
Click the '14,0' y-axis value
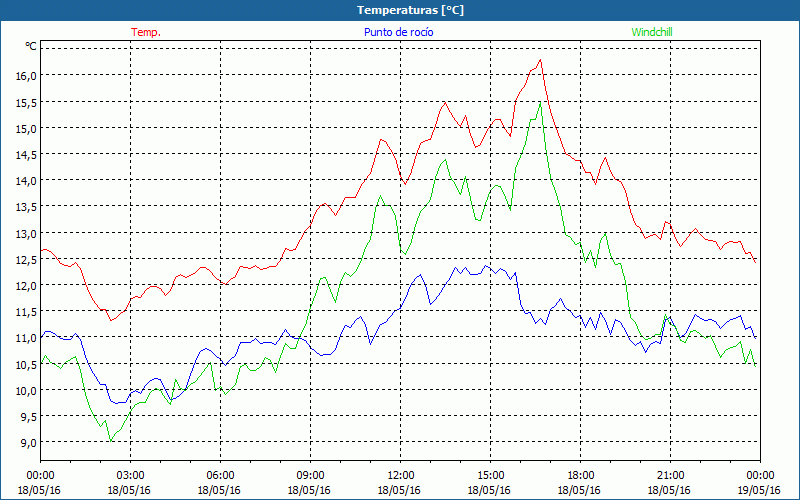tap(27, 181)
